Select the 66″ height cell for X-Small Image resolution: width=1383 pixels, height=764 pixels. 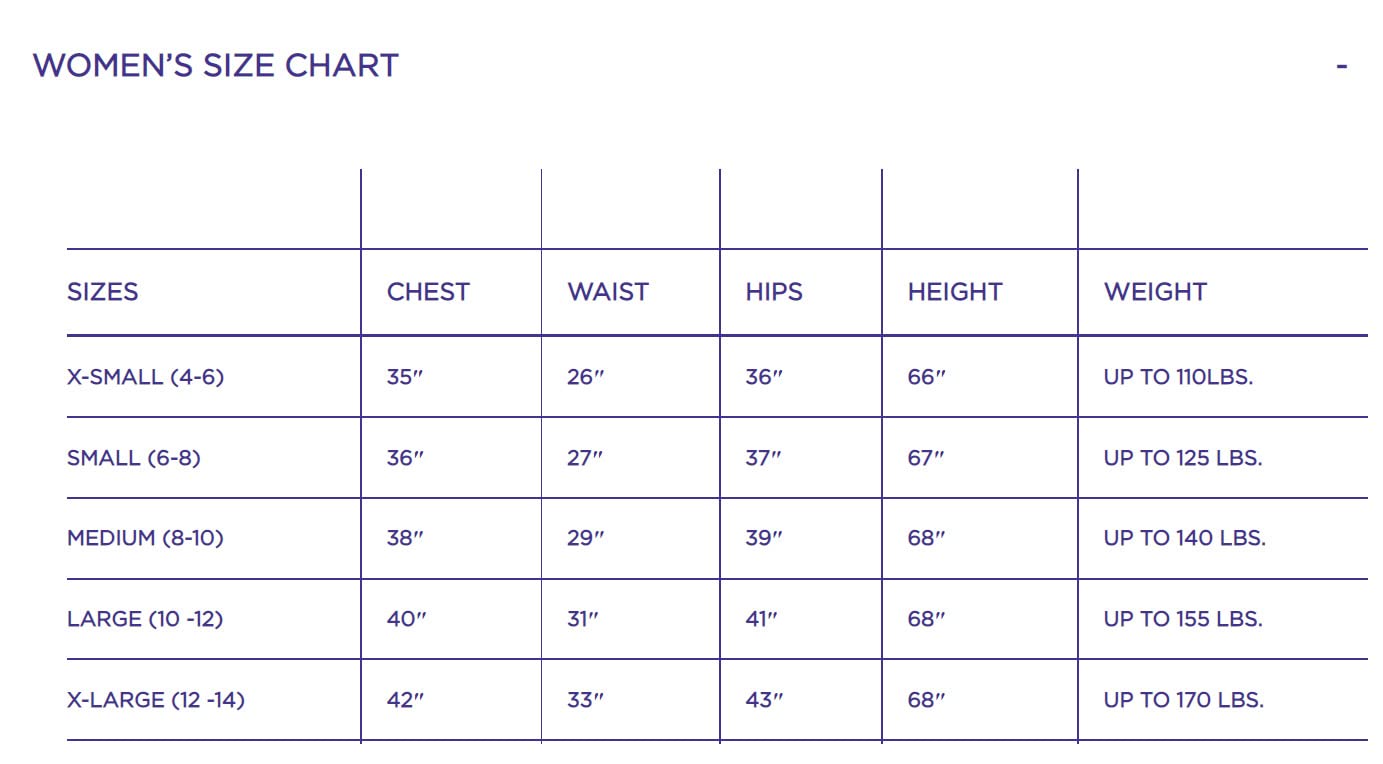926,377
